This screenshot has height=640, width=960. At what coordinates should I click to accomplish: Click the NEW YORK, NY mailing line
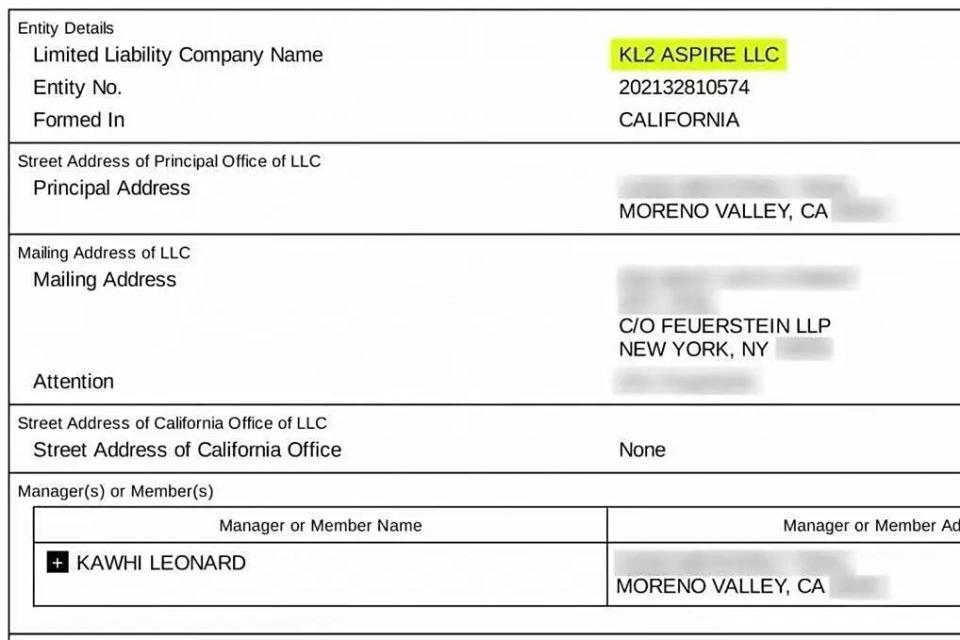693,349
